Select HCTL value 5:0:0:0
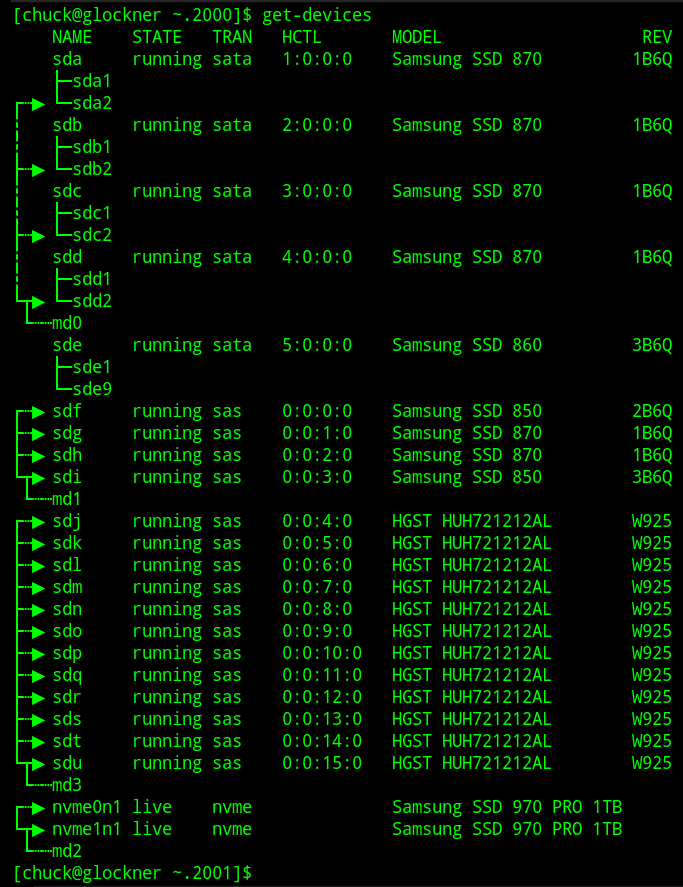This screenshot has height=887, width=683. pyautogui.click(x=317, y=345)
